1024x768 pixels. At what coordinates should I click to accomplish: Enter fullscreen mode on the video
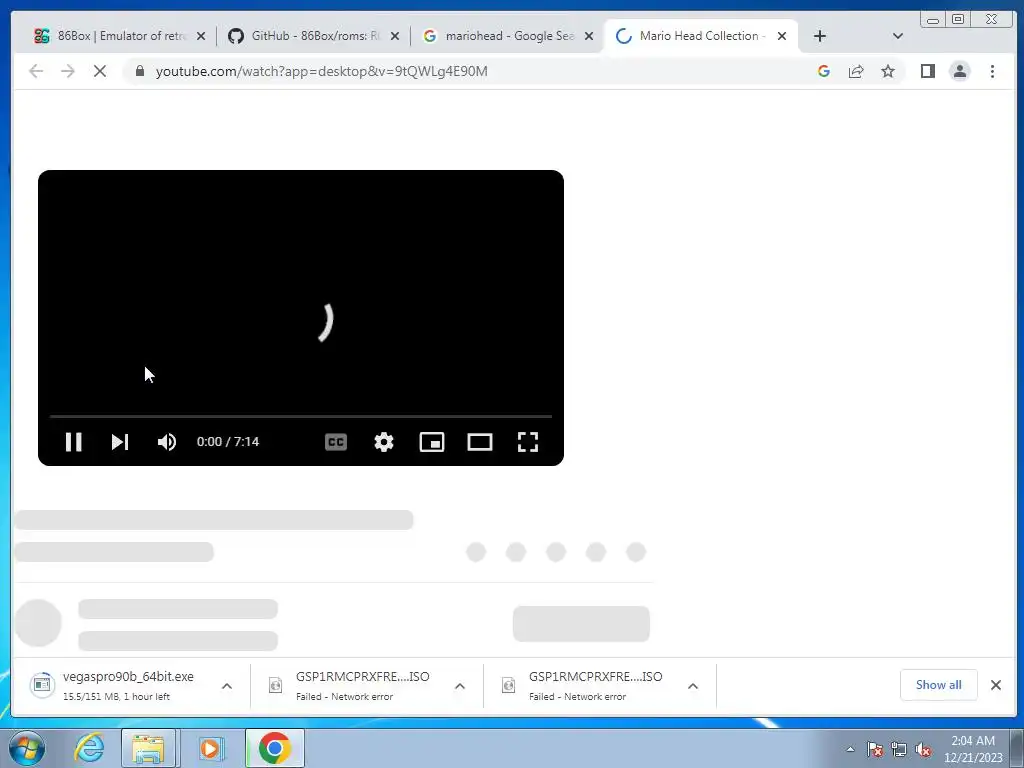click(528, 442)
